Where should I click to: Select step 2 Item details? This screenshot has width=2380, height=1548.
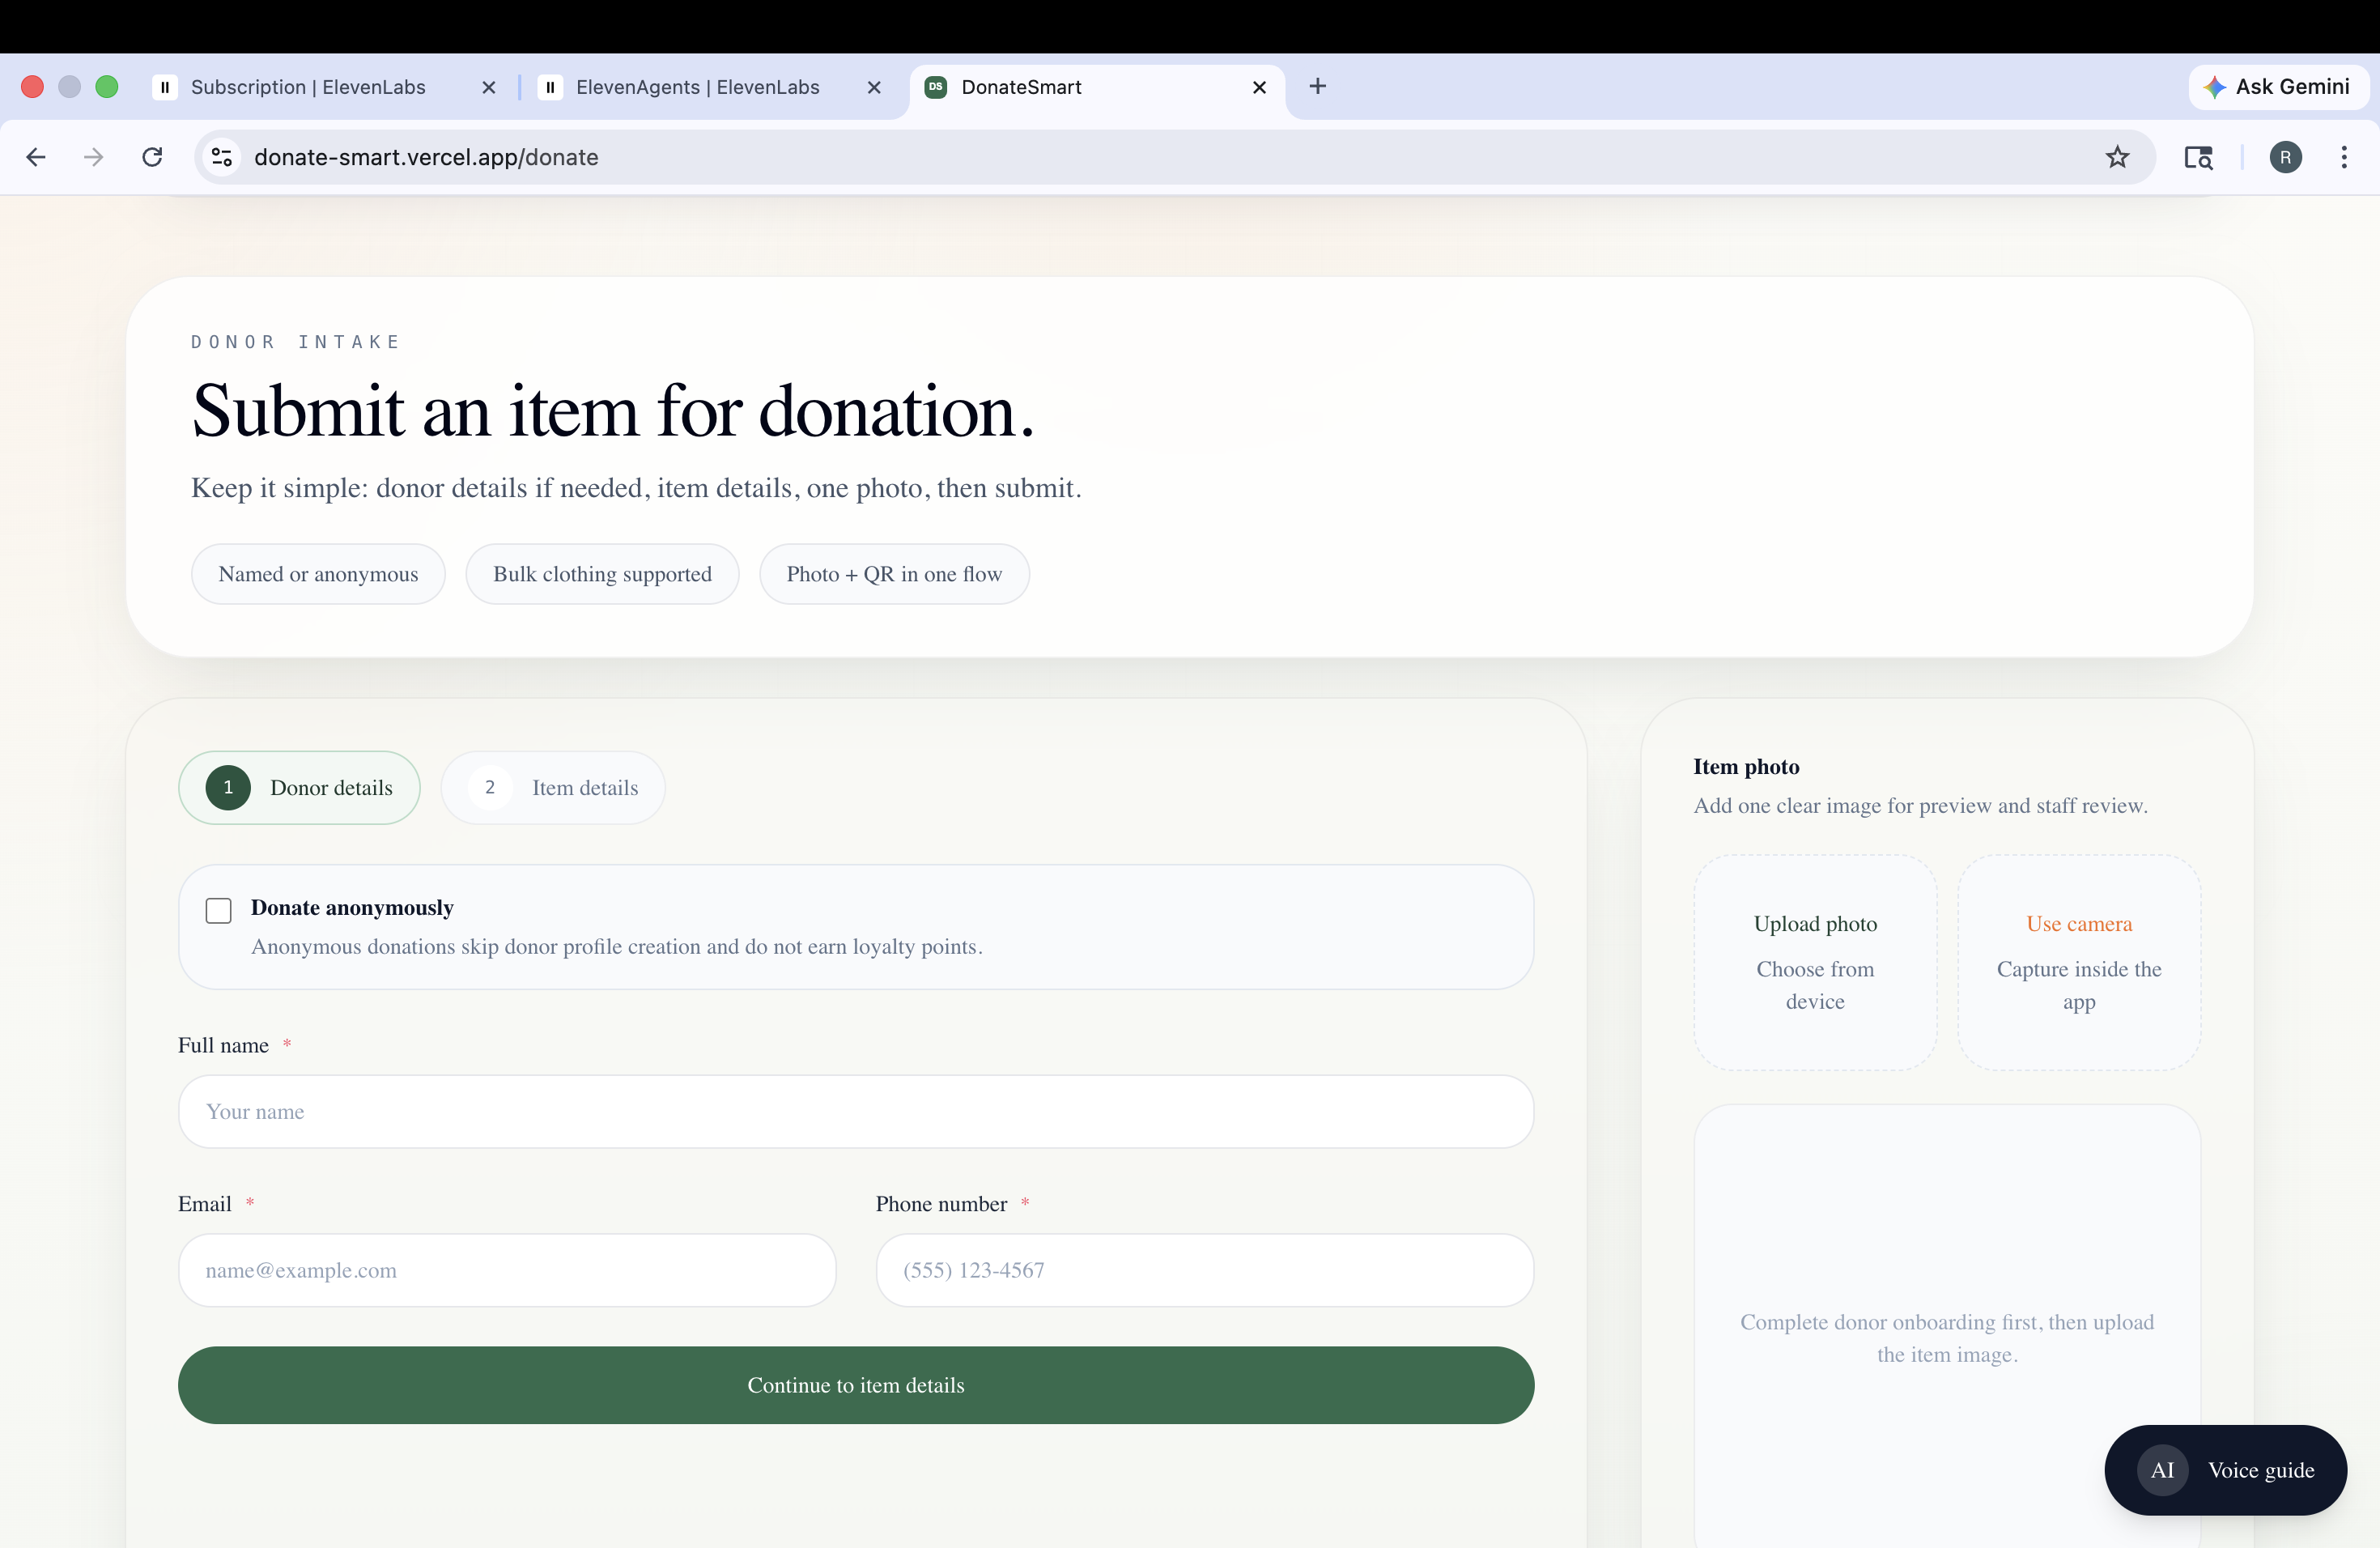[x=553, y=787]
